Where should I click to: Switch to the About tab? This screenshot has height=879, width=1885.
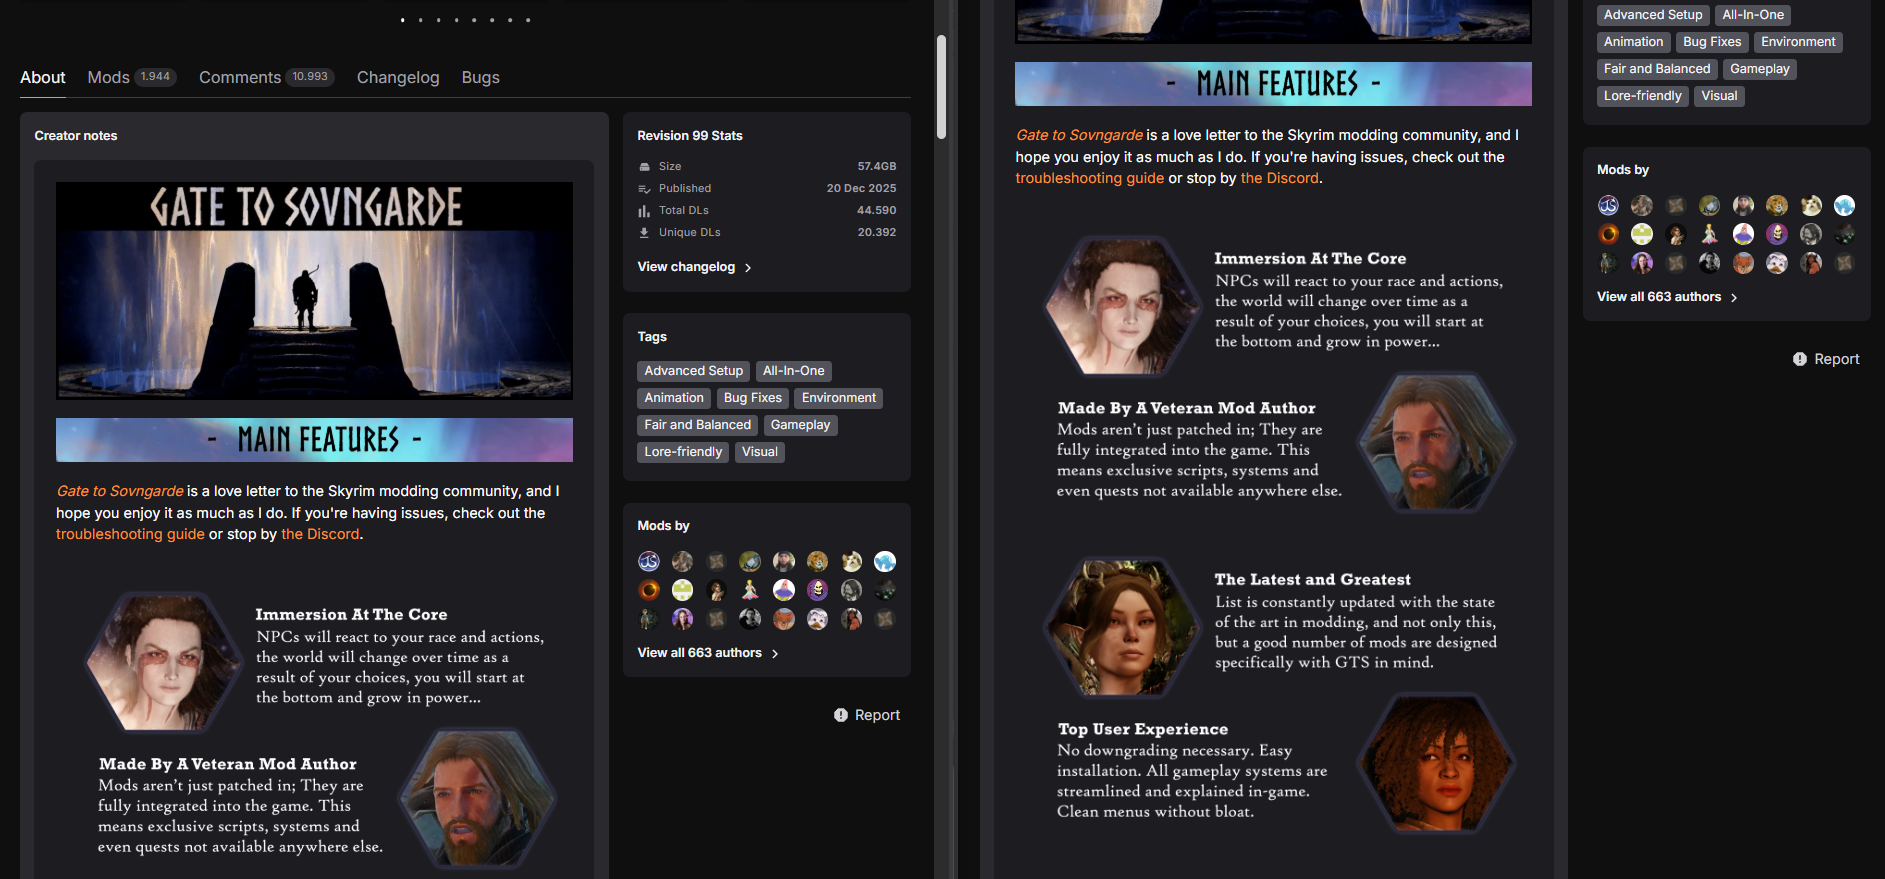coord(43,77)
